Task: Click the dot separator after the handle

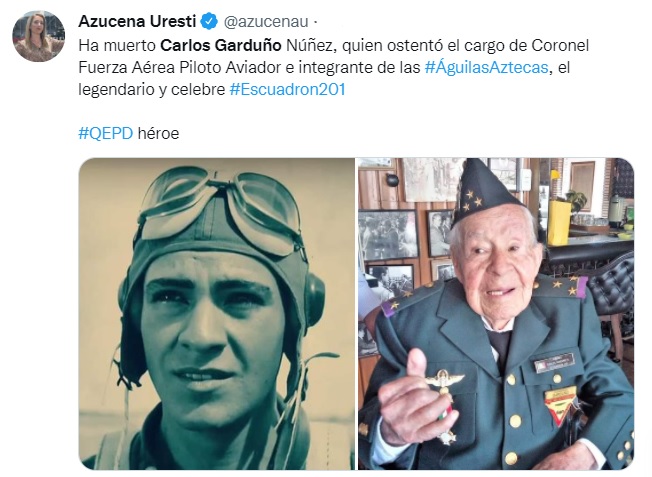Action: pyautogui.click(x=315, y=22)
